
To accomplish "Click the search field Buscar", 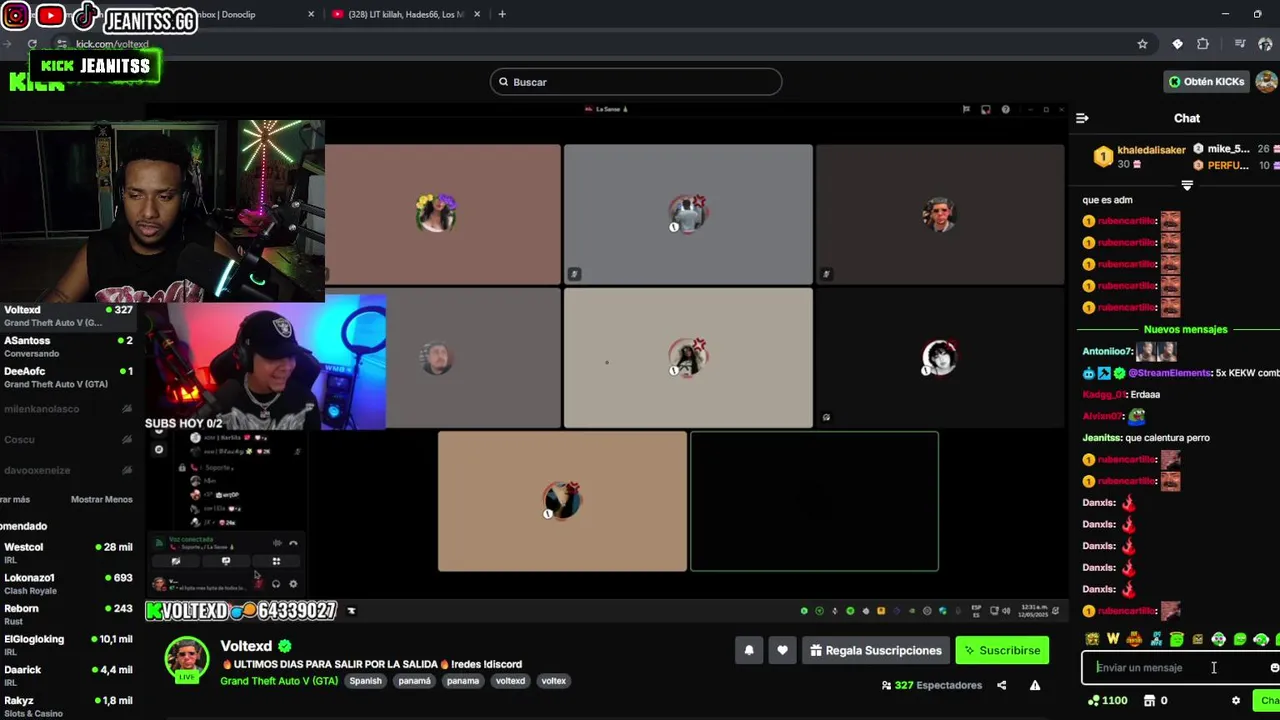I will tap(636, 82).
